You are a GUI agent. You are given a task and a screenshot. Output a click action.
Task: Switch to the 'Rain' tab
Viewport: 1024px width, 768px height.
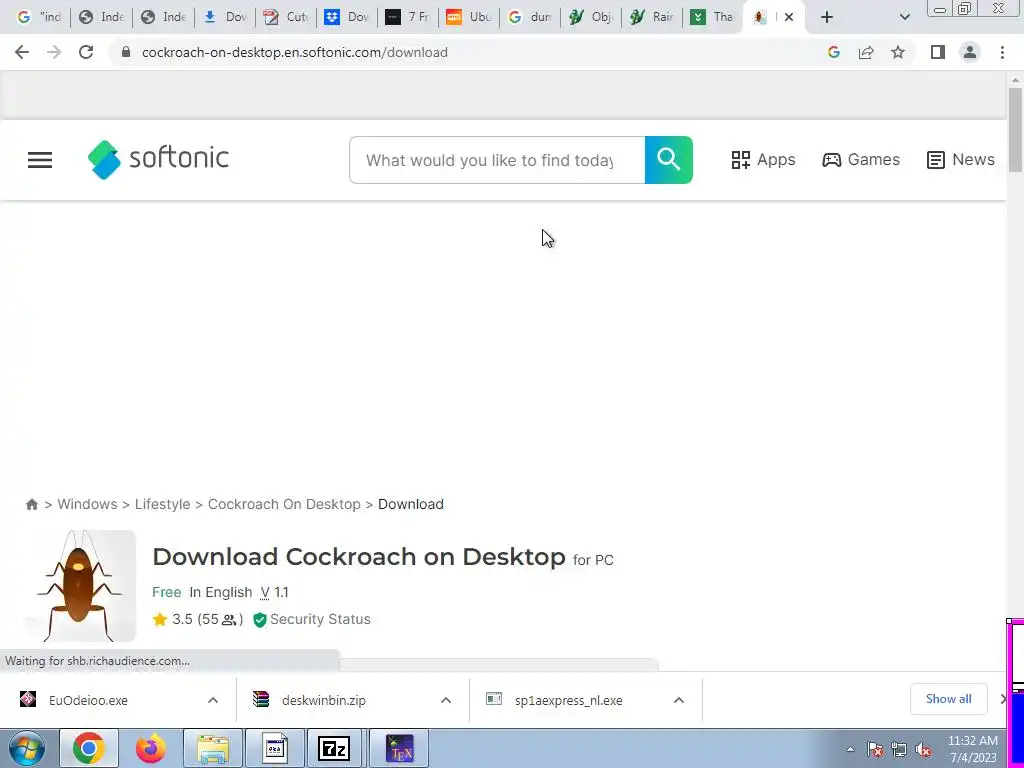pos(652,17)
